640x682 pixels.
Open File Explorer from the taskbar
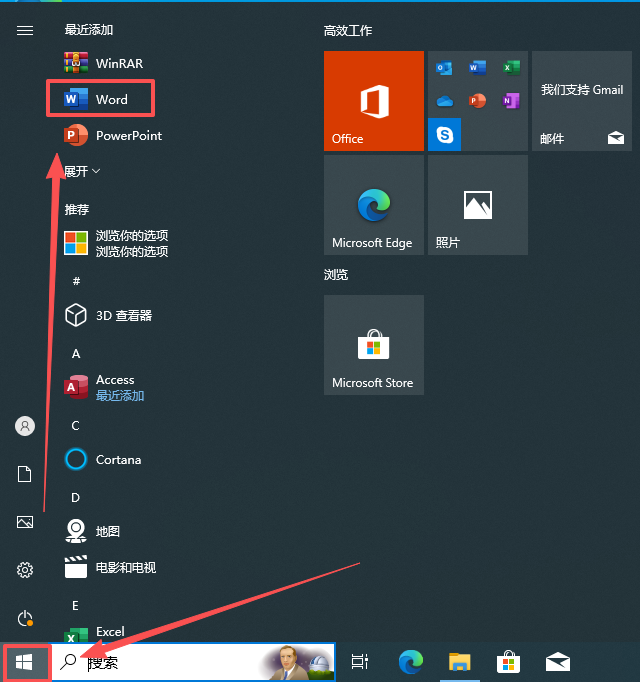[460, 662]
